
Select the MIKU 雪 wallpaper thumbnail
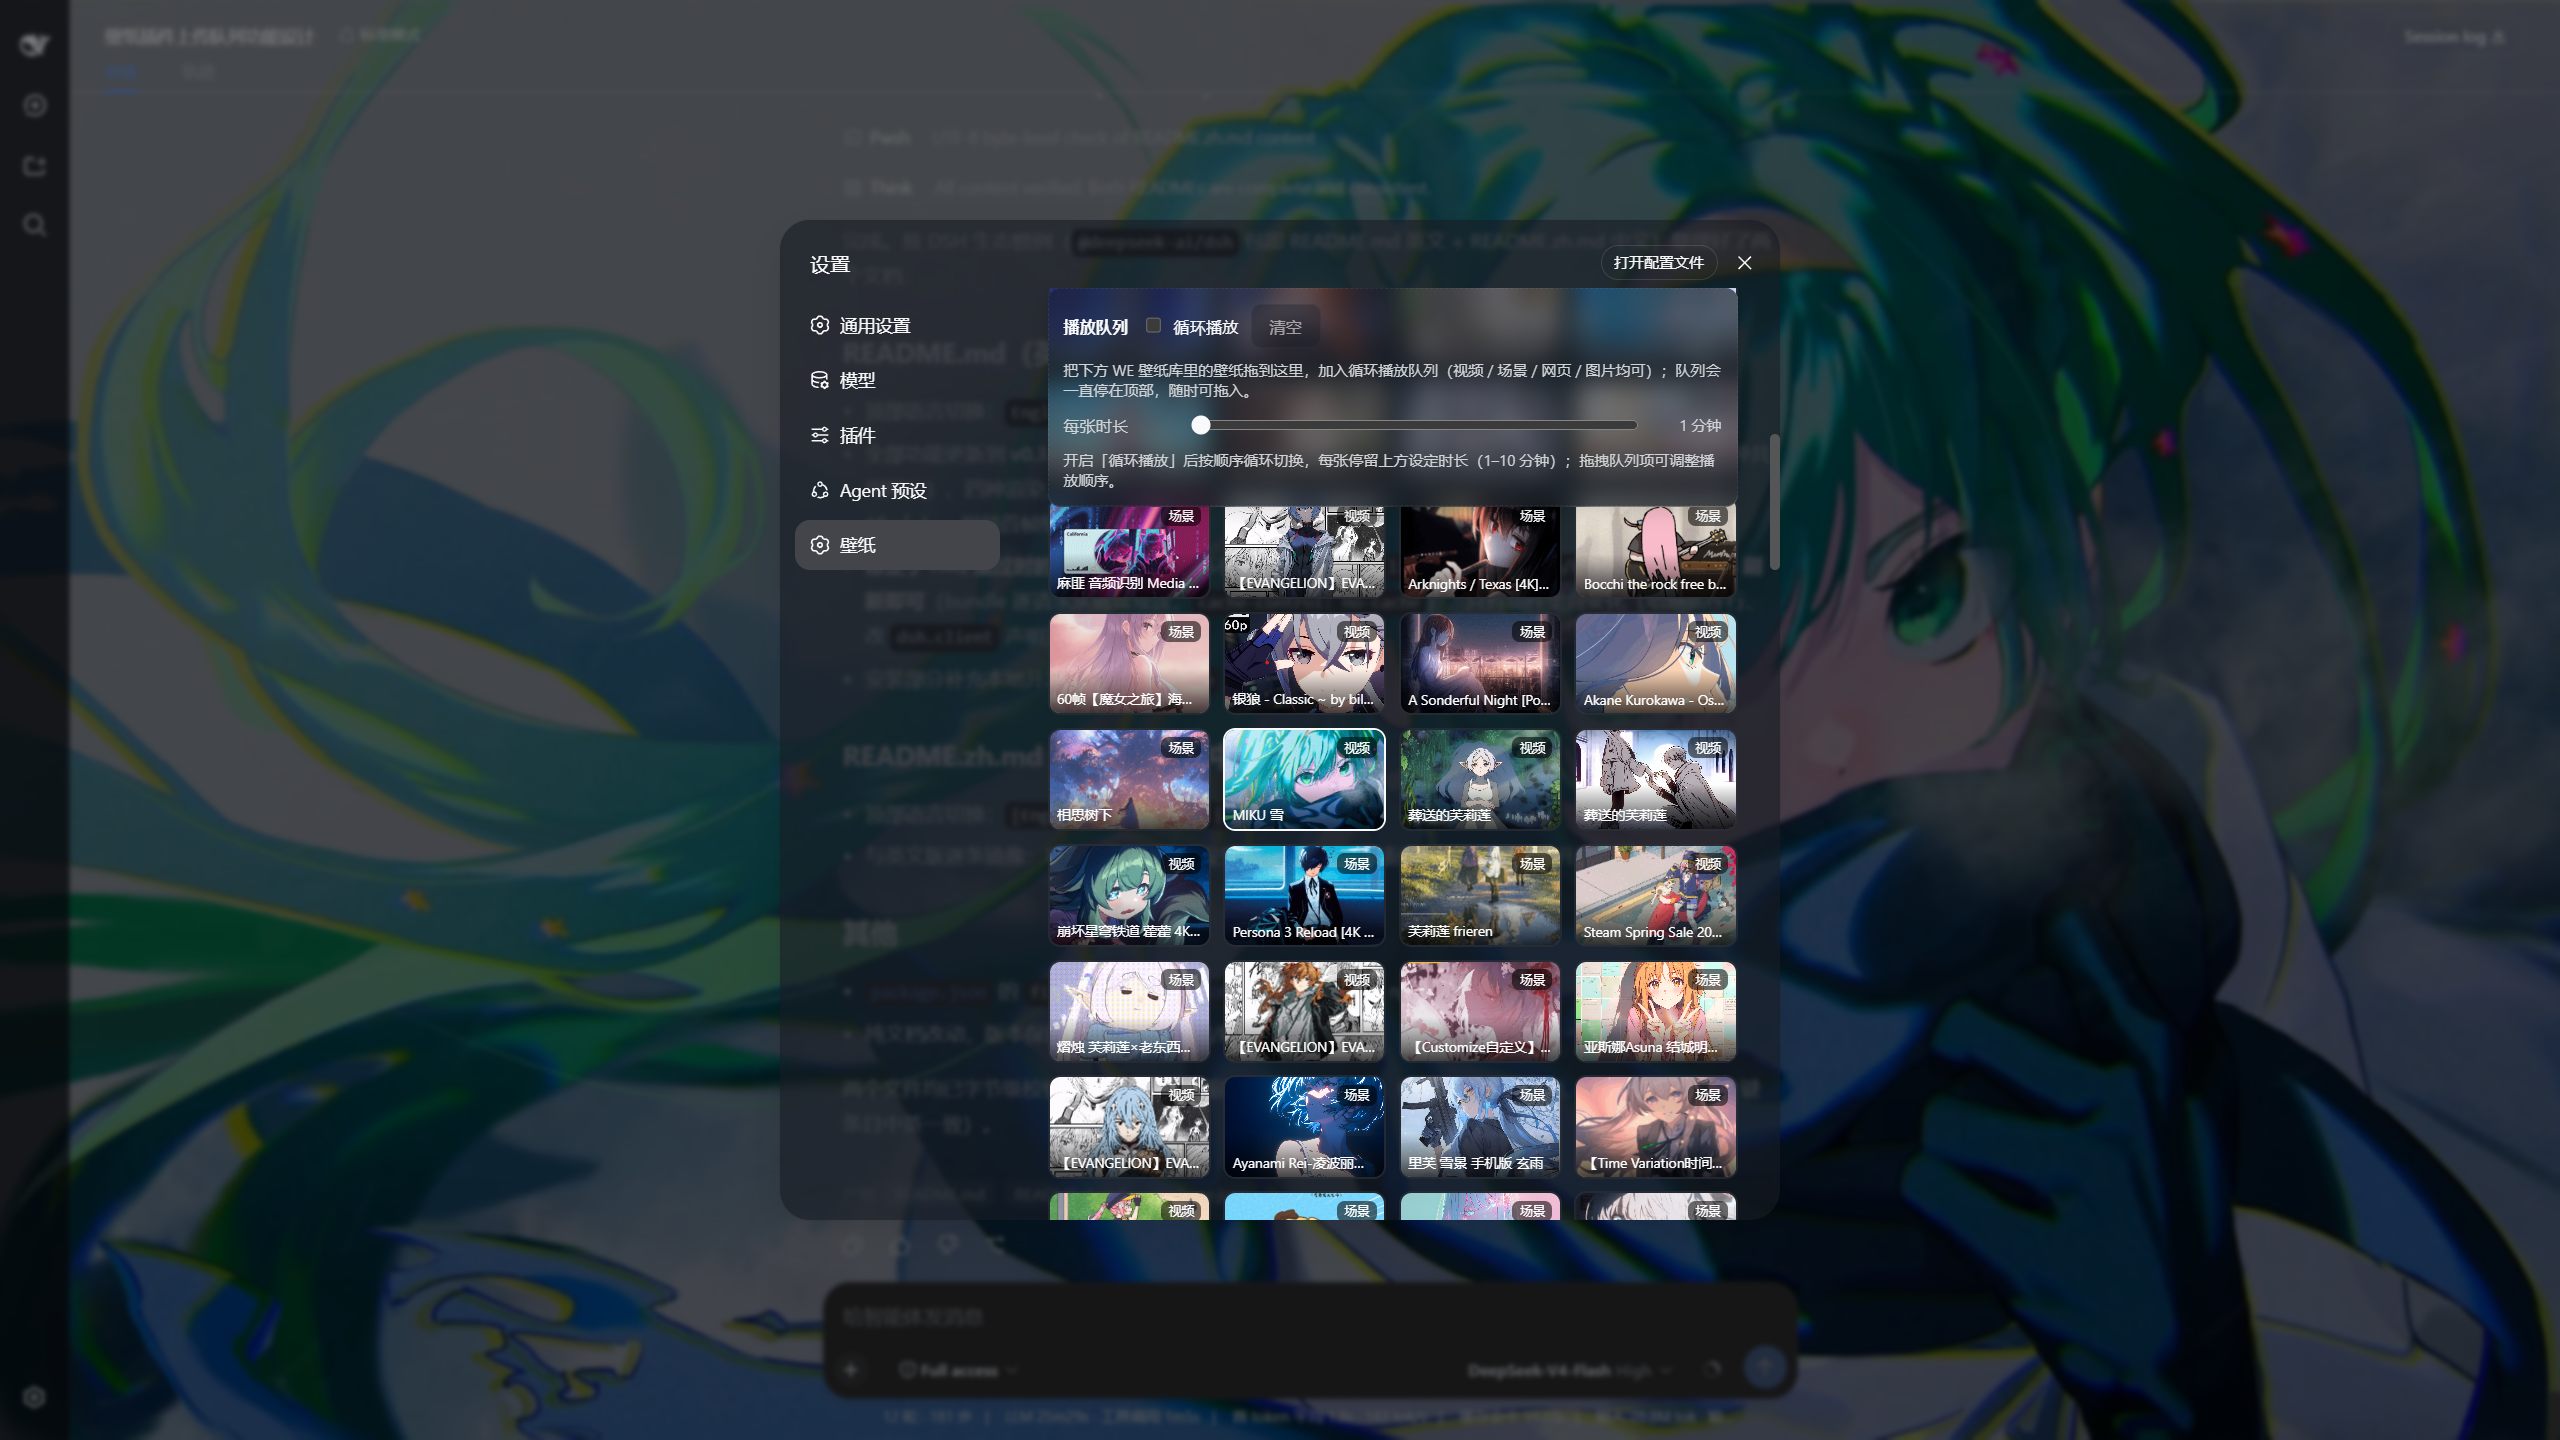click(x=1304, y=779)
